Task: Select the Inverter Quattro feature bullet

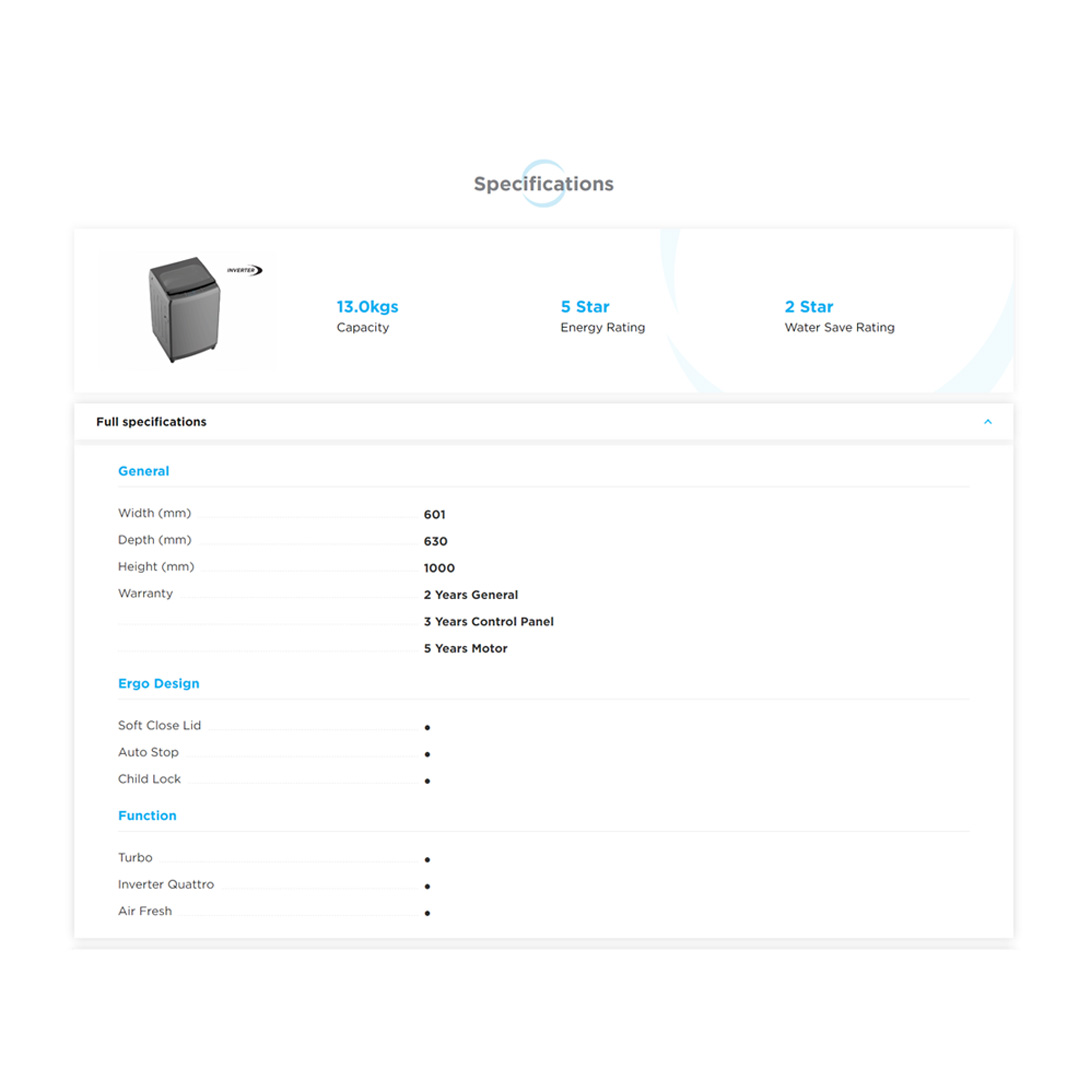Action: point(427,886)
